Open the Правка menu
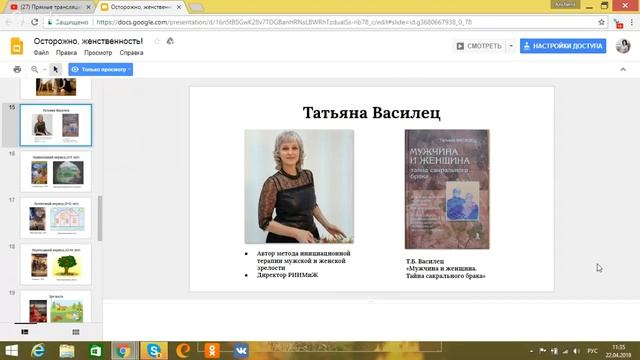The width and height of the screenshot is (640, 360). (66, 53)
